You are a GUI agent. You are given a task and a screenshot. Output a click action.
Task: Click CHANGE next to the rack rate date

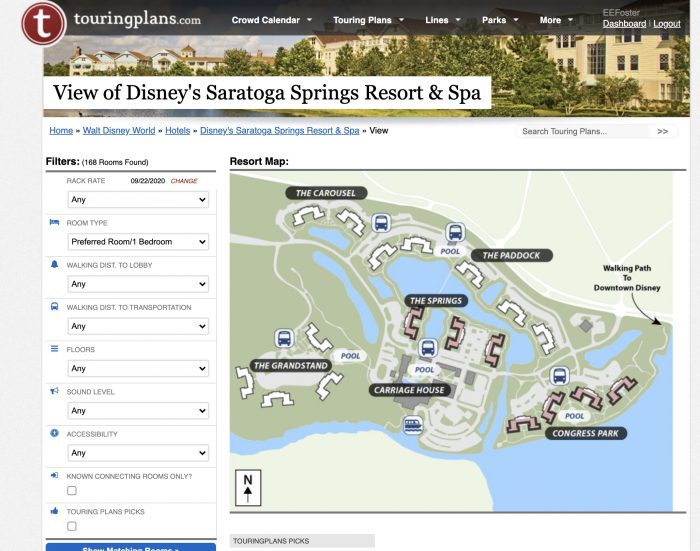[x=184, y=181]
